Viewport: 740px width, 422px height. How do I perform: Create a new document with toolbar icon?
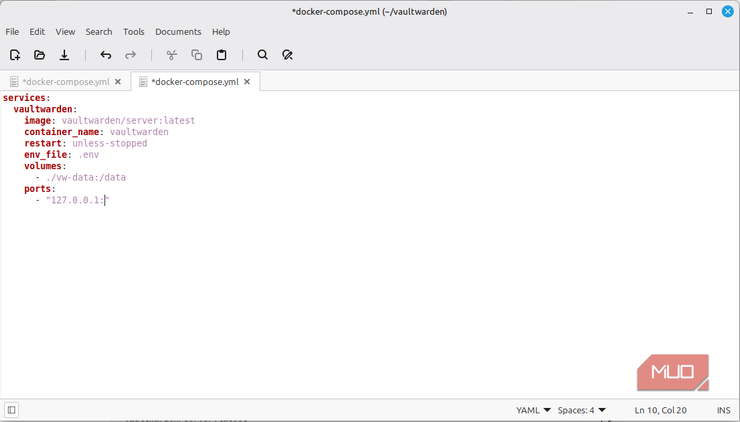(15, 55)
